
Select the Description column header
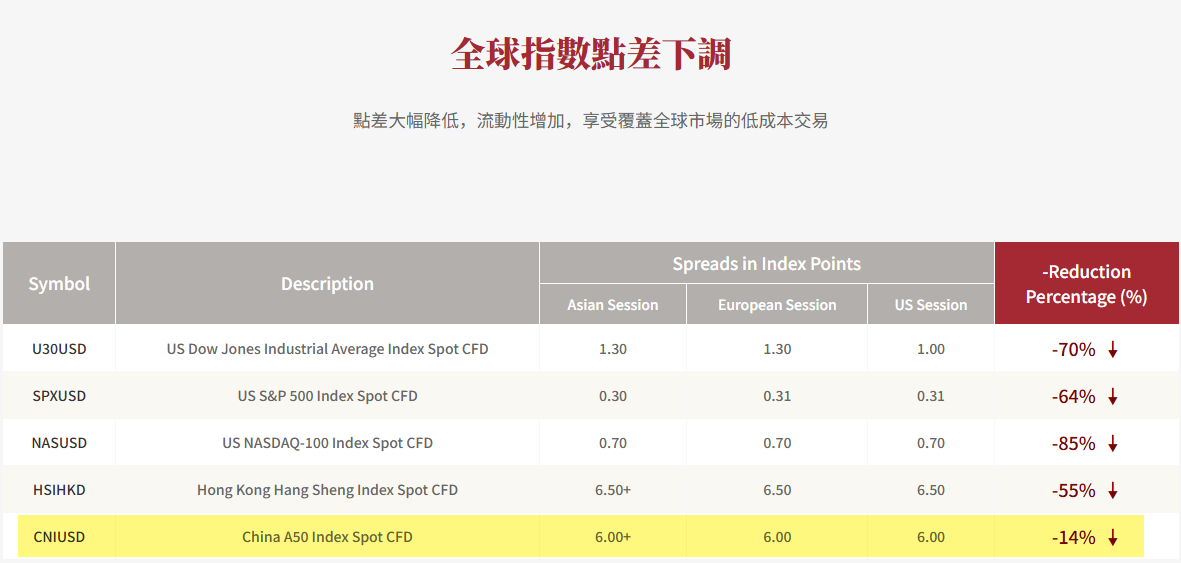[327, 283]
